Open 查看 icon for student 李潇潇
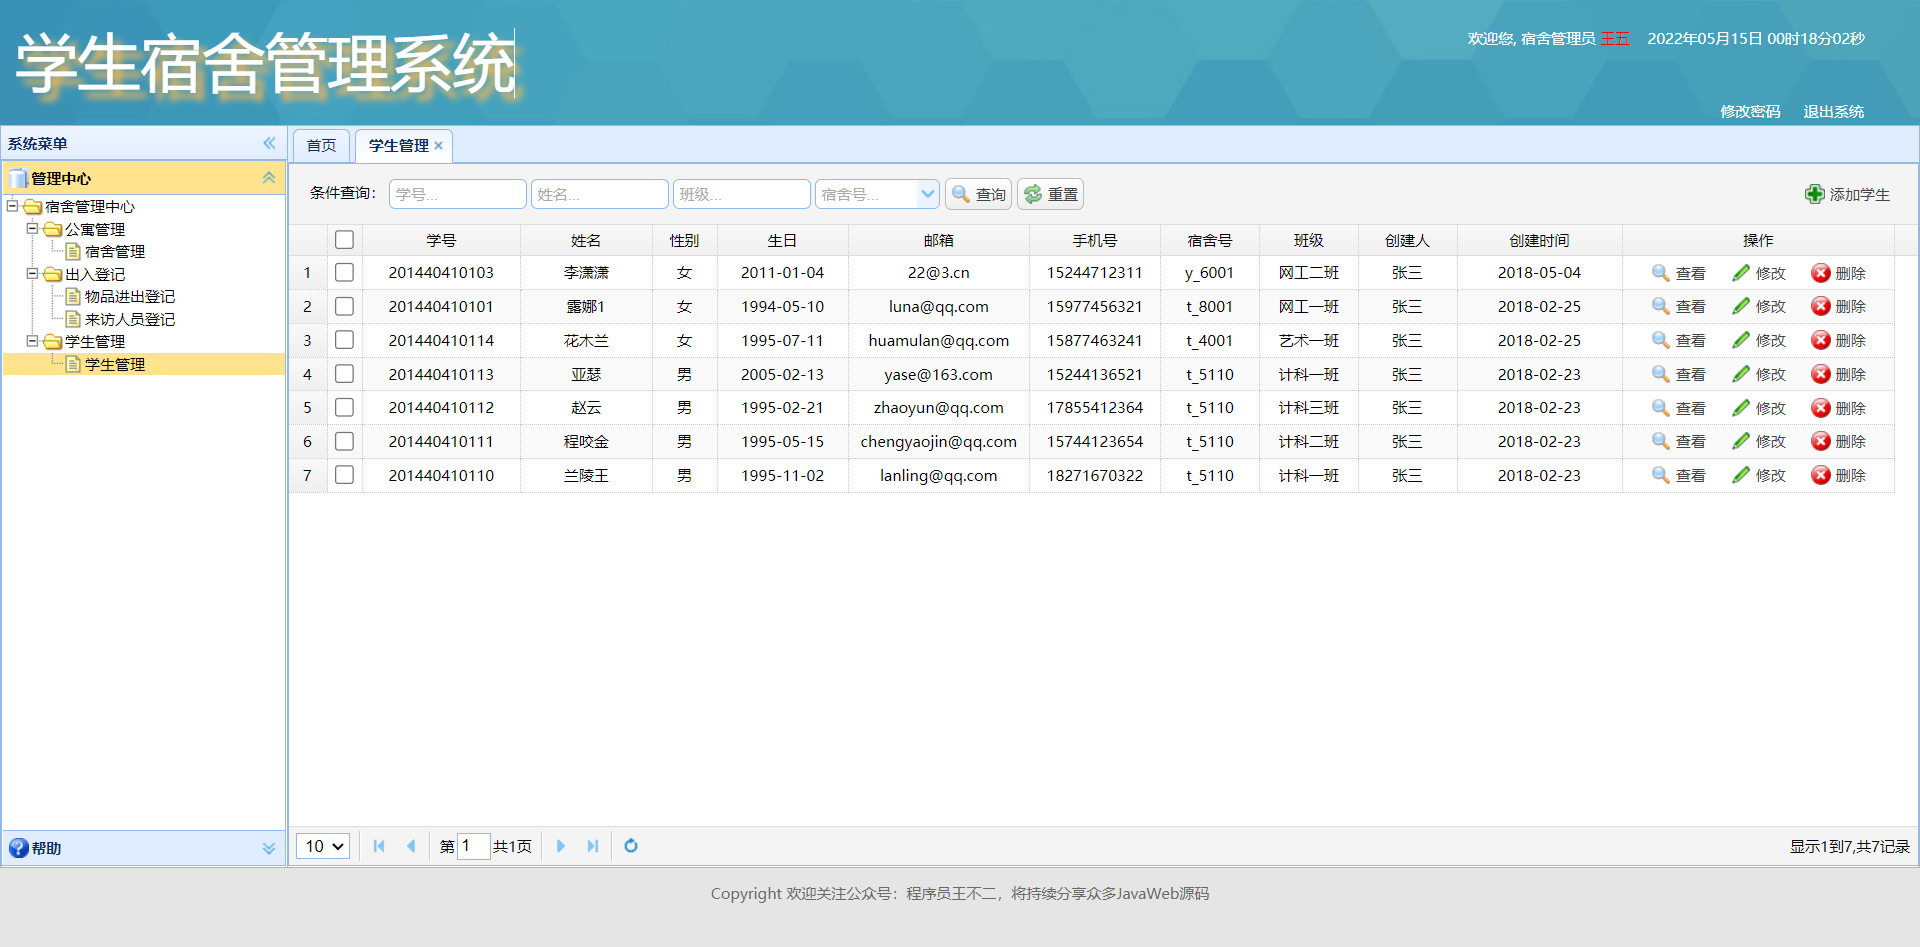Screen dimensions: 1920x947 pos(1659,272)
